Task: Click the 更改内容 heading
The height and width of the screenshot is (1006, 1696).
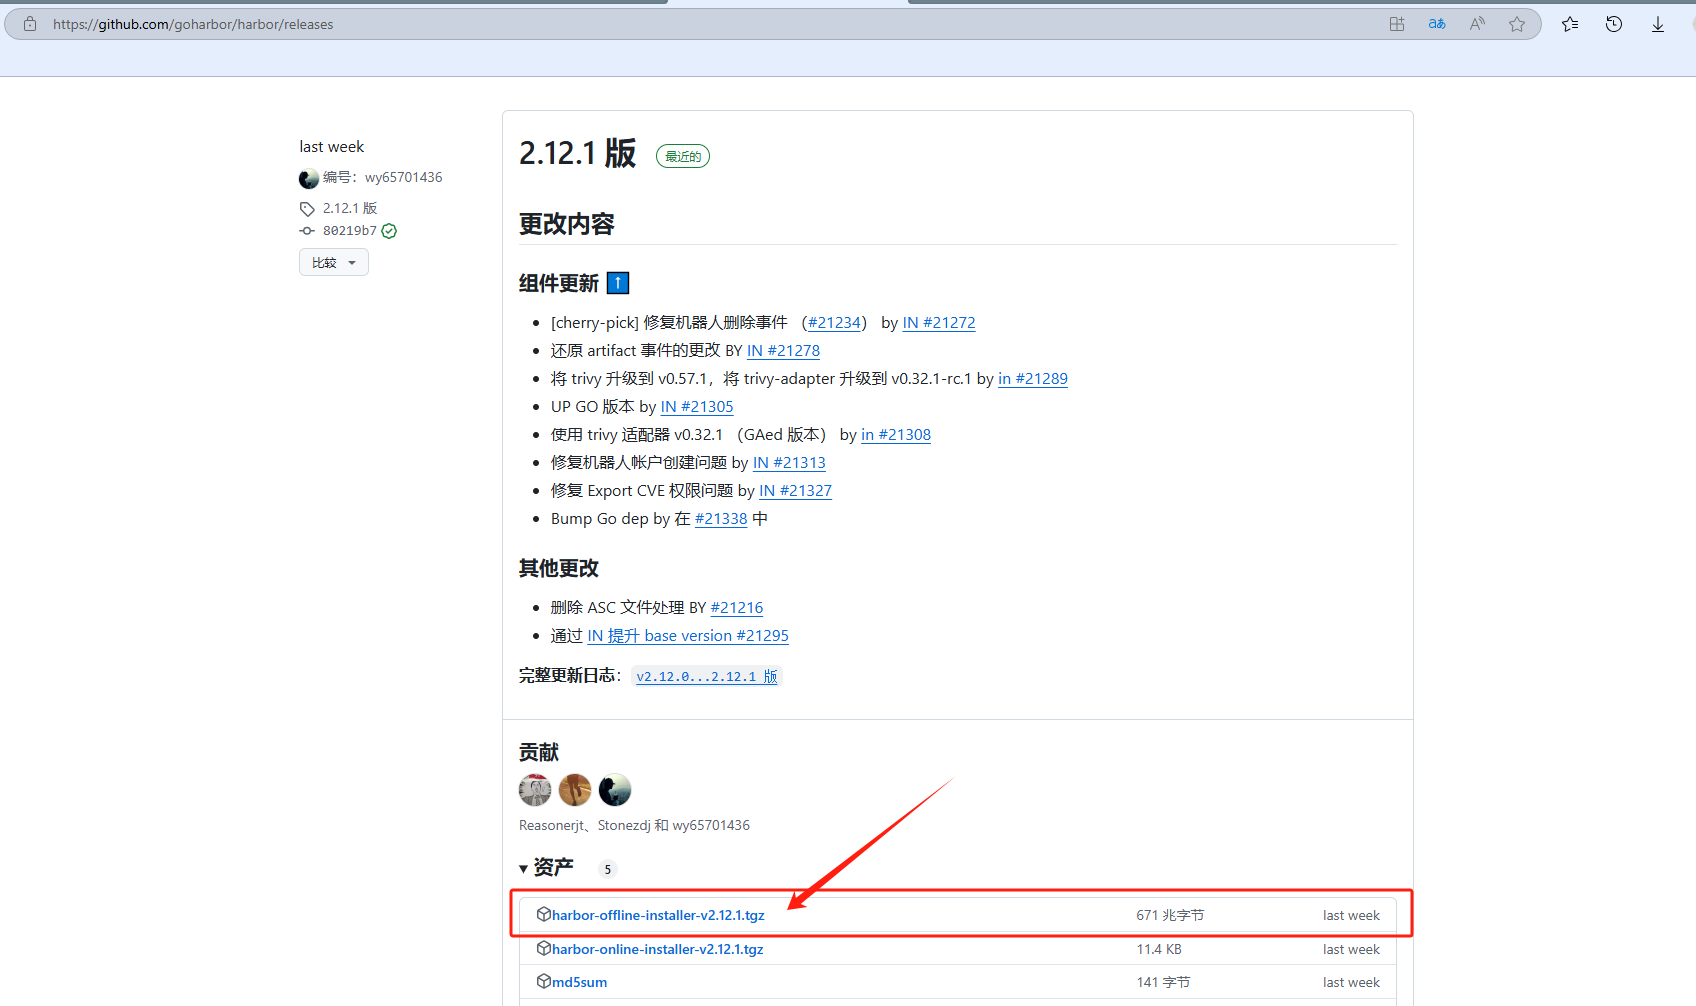Action: pos(567,223)
